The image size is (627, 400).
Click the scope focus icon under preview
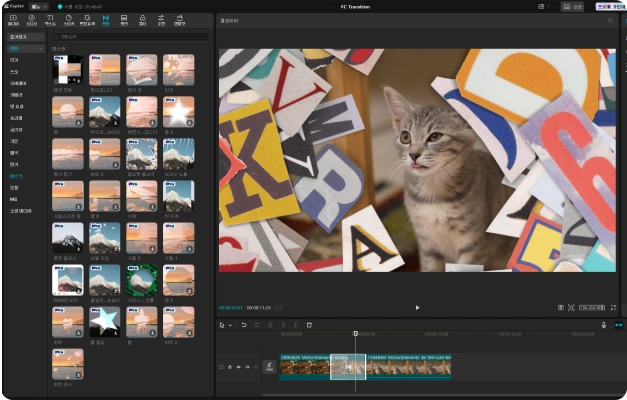571,308
